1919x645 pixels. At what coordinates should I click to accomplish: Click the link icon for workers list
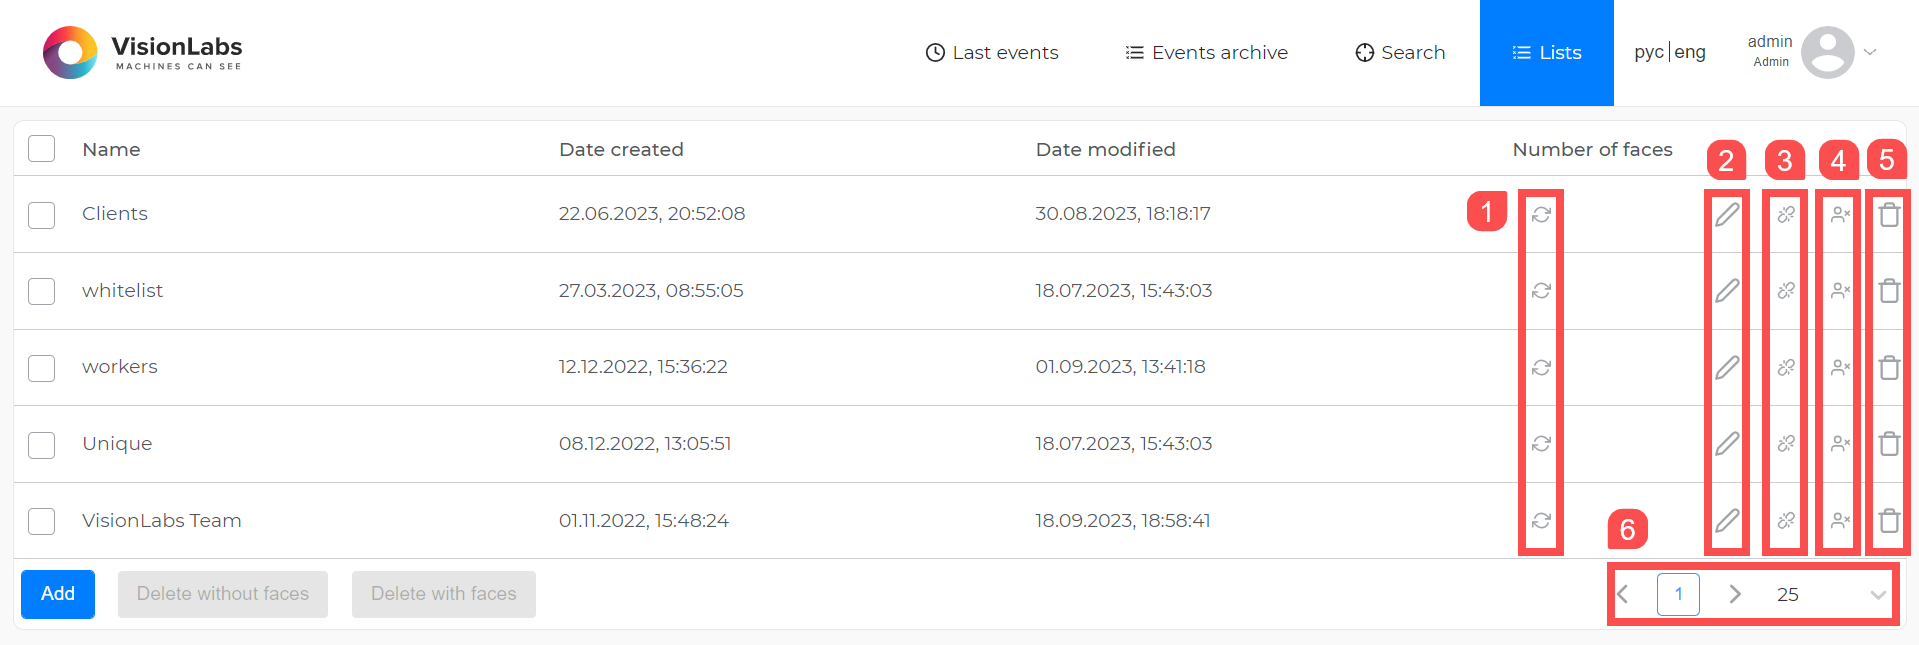tap(1786, 368)
